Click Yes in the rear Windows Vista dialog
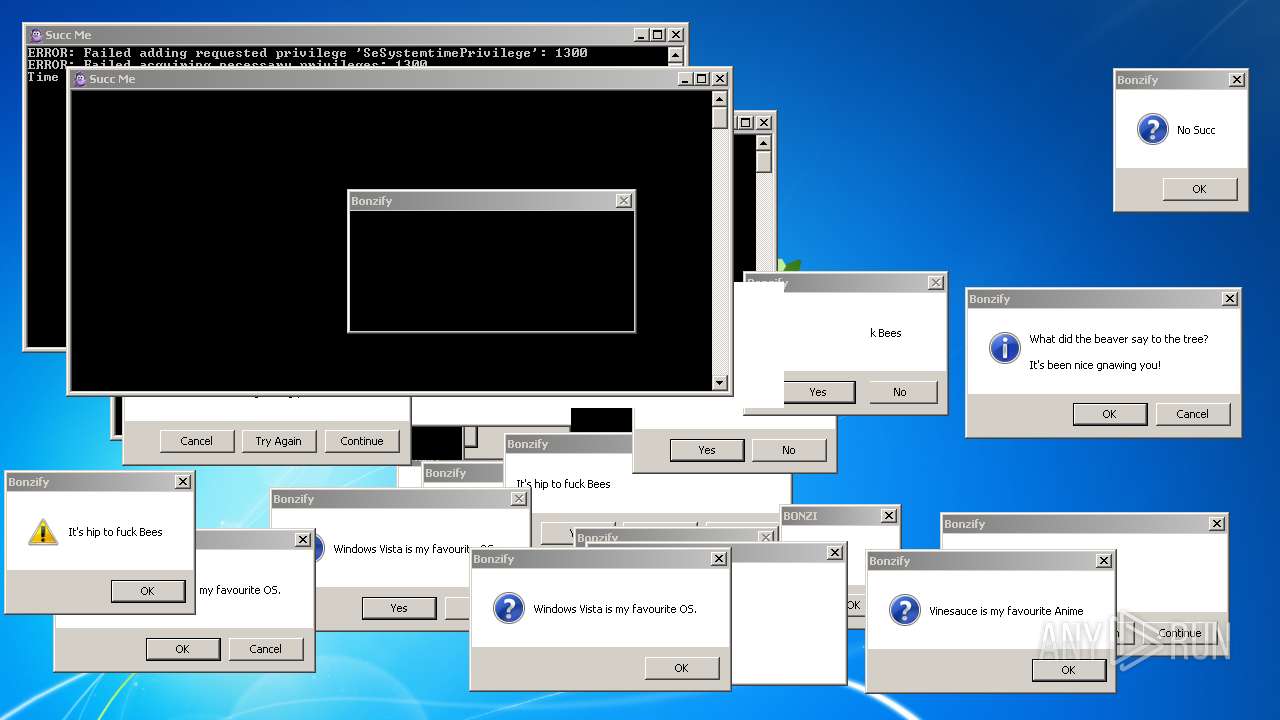The image size is (1280, 720). click(x=399, y=608)
